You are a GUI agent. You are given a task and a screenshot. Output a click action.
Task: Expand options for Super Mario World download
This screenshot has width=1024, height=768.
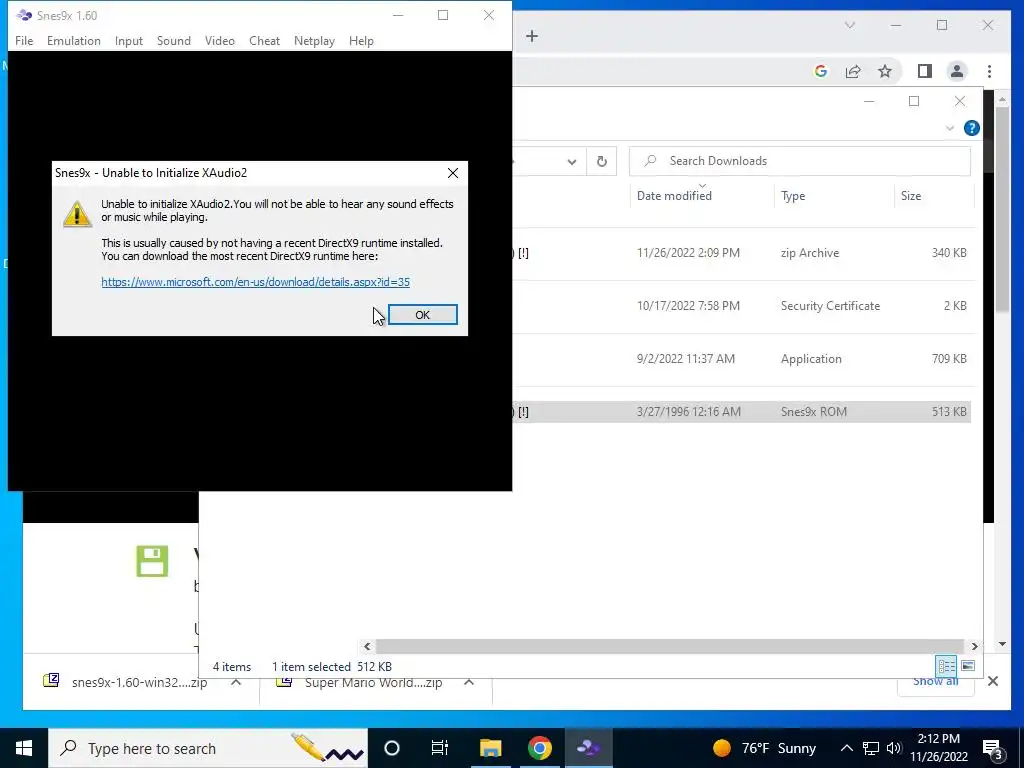469,682
